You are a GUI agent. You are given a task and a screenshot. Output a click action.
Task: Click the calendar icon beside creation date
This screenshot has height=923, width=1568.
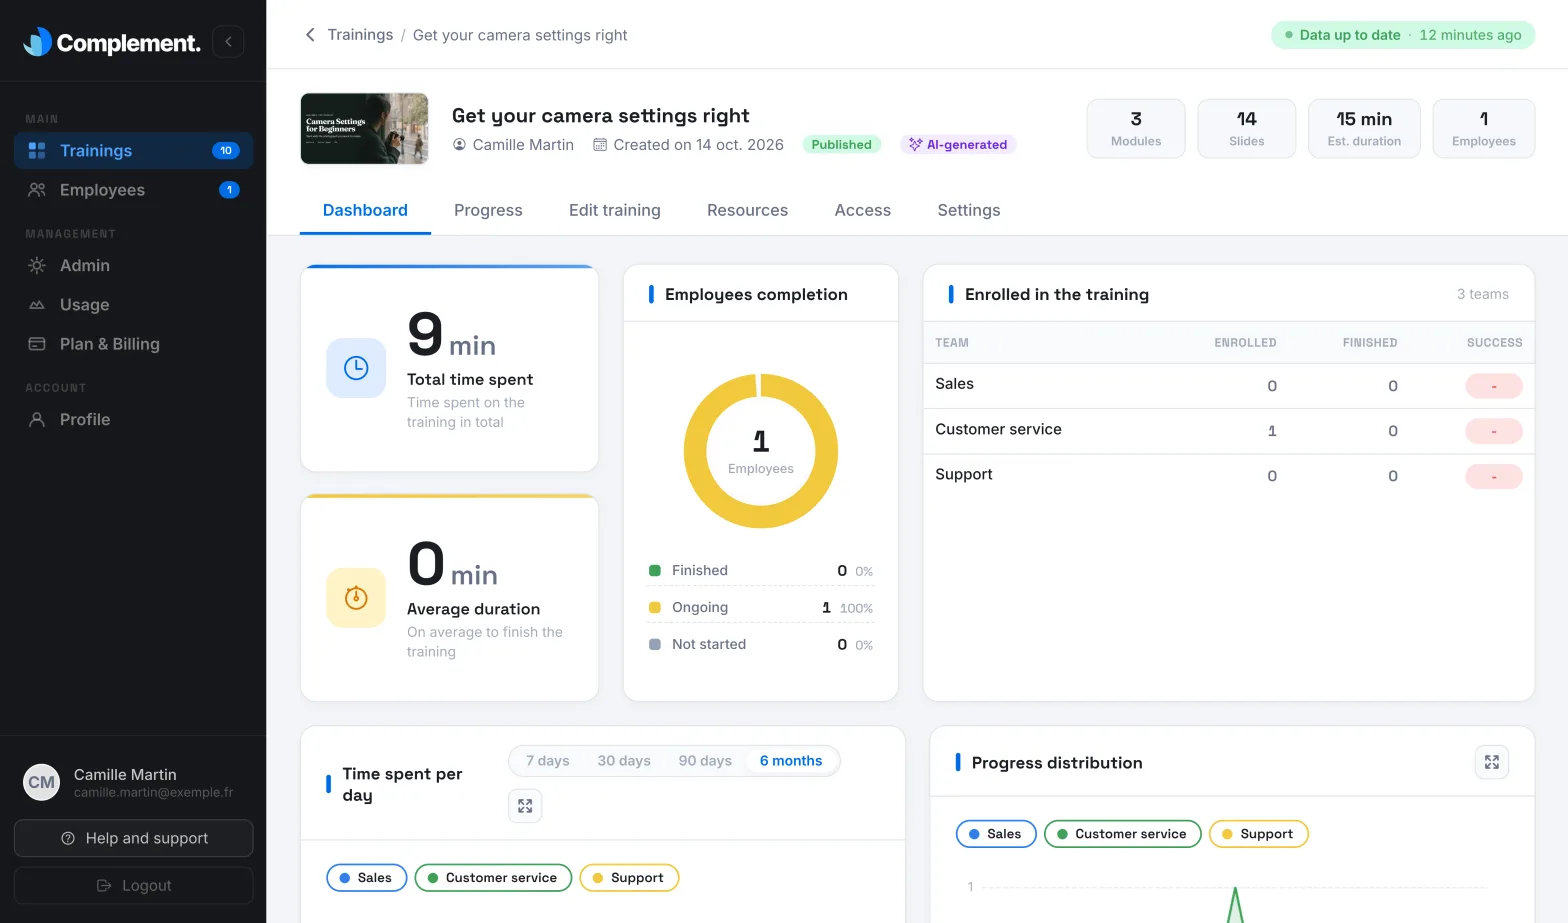(x=600, y=145)
